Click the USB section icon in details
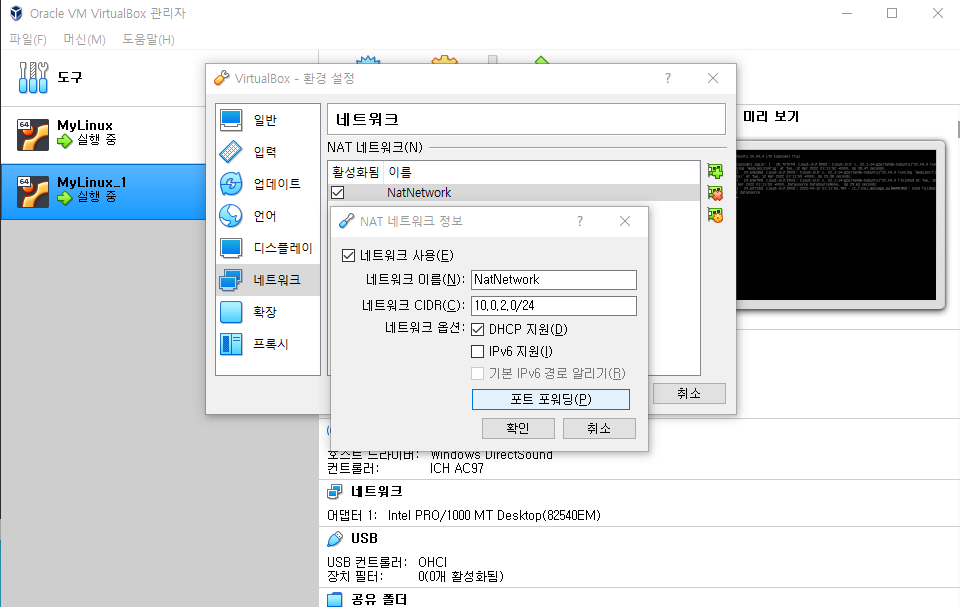Screen dimensions: 960x607 [x=335, y=538]
